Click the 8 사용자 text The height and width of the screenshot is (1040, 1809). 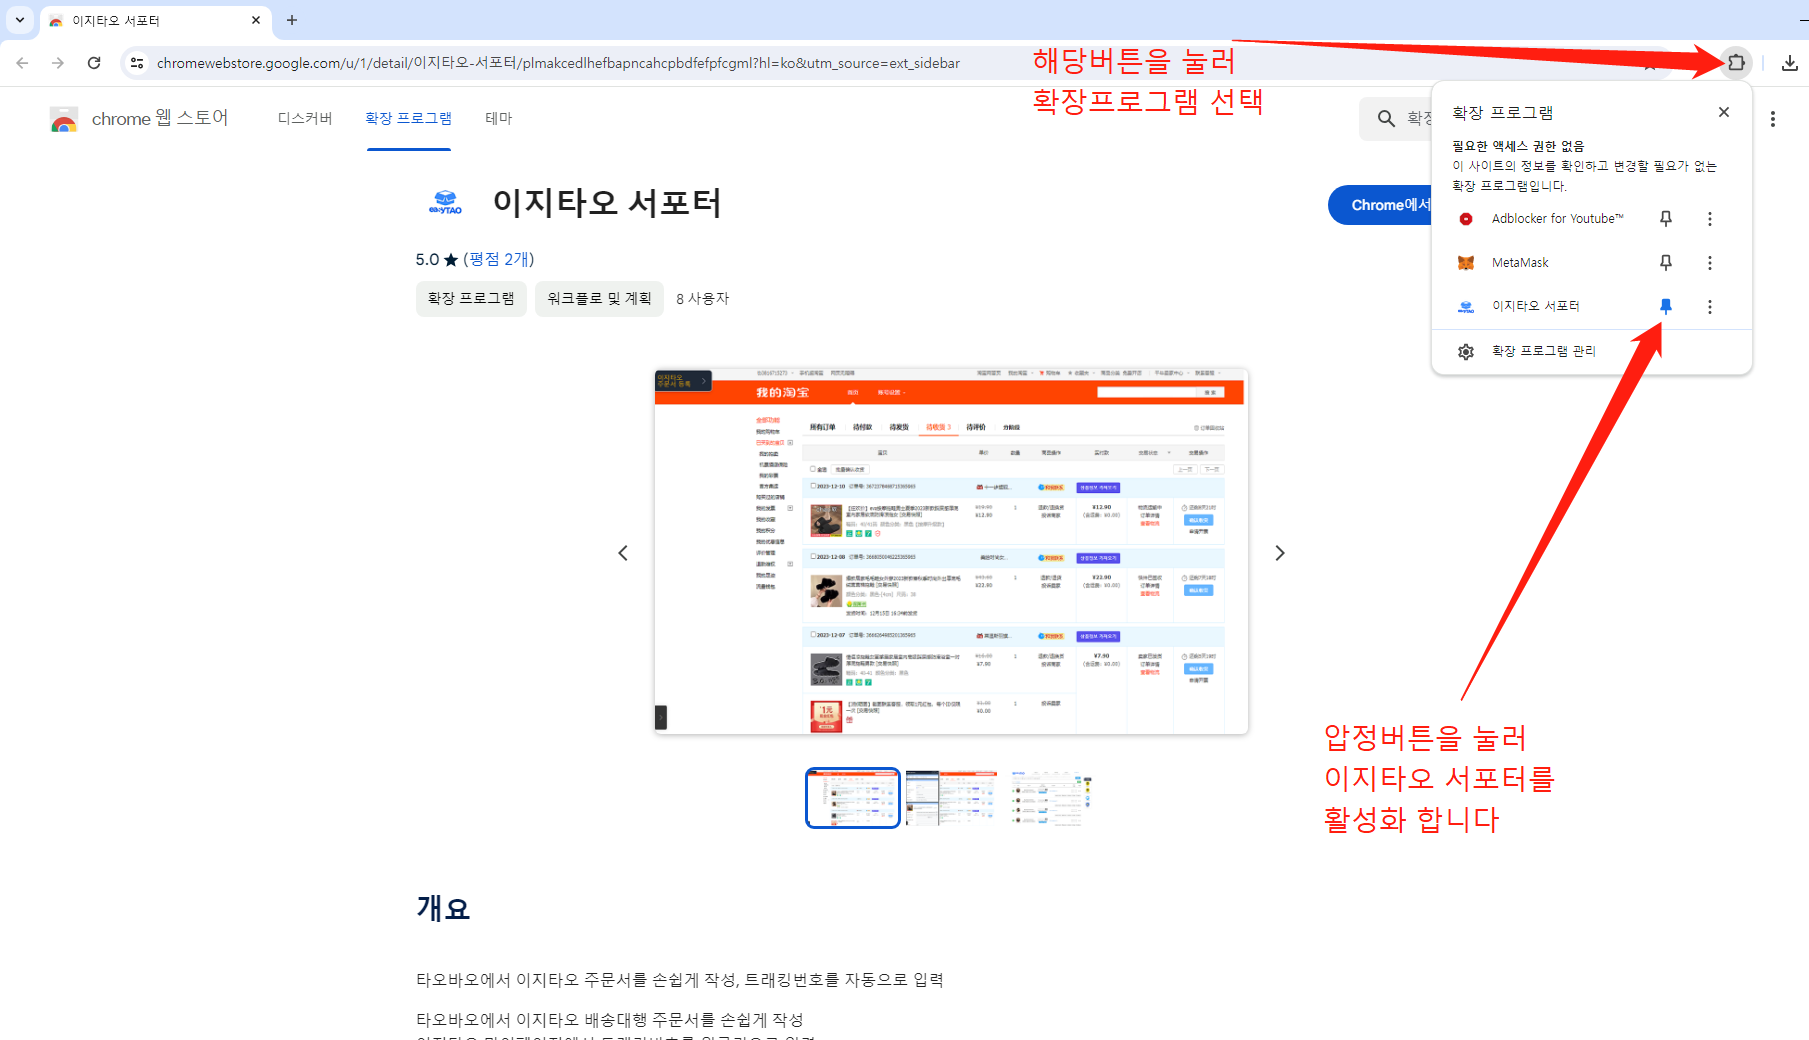(x=703, y=299)
